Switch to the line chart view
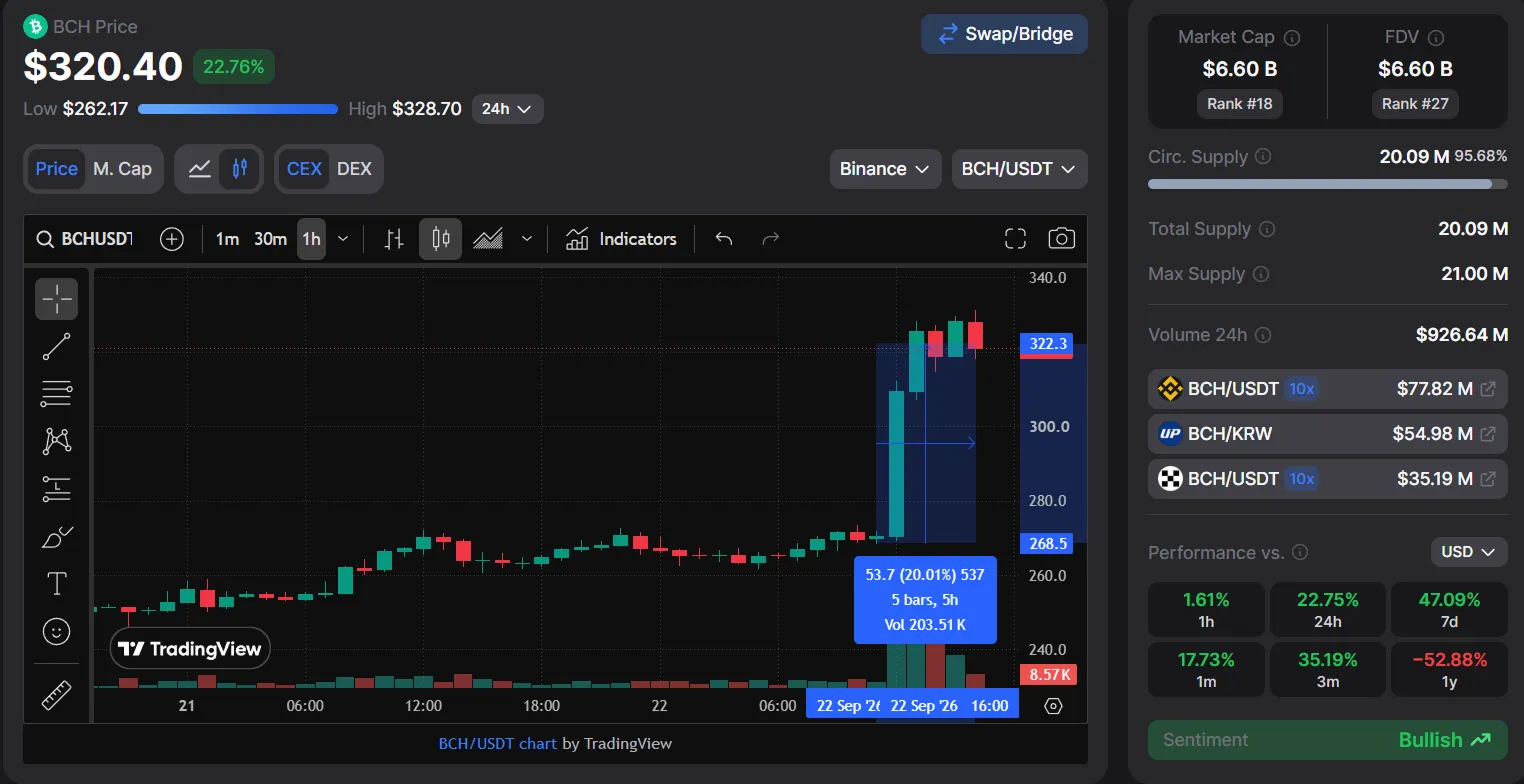 tap(199, 169)
